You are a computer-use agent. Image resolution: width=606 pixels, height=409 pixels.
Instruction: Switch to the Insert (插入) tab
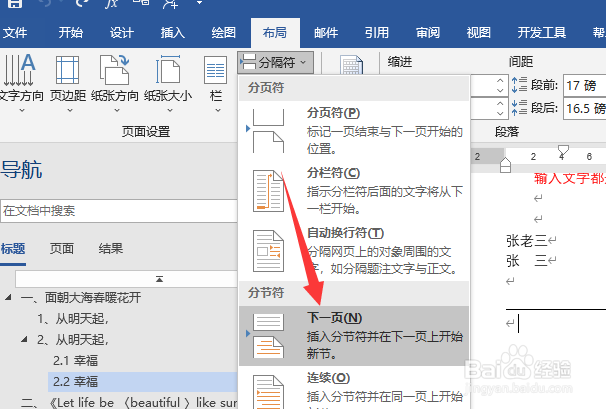(173, 33)
